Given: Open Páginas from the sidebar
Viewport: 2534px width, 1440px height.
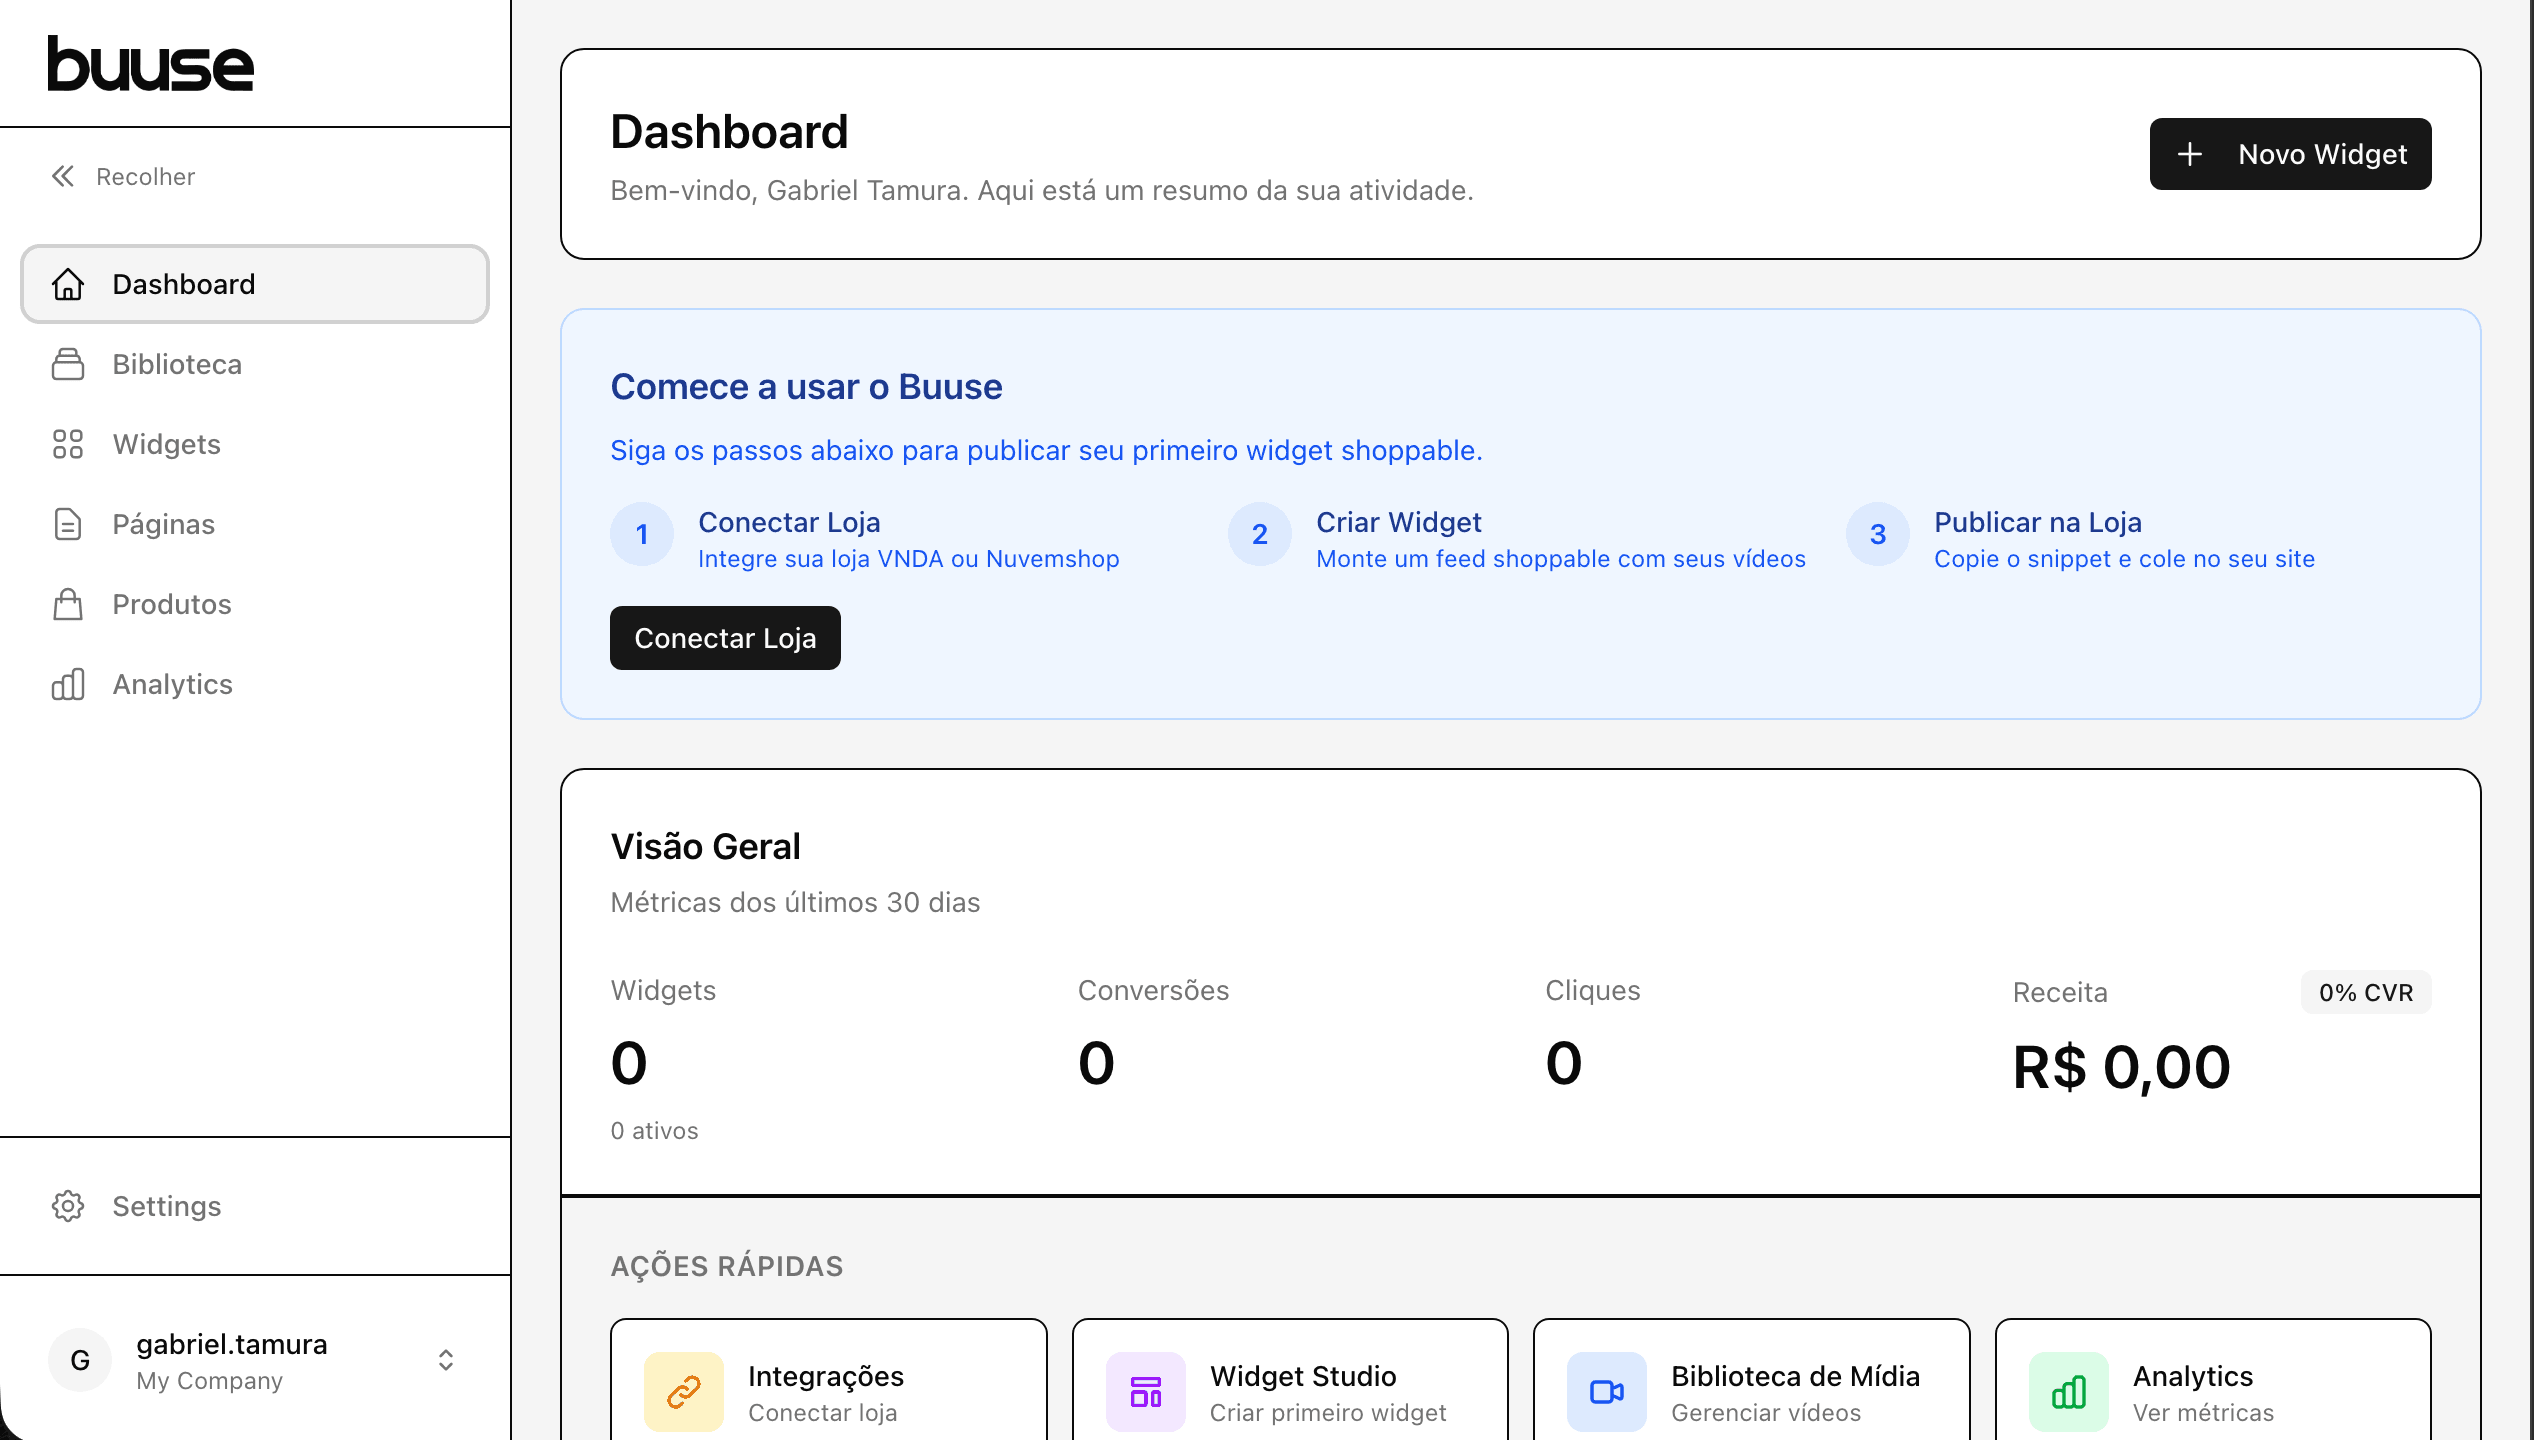Looking at the screenshot, I should coord(255,524).
